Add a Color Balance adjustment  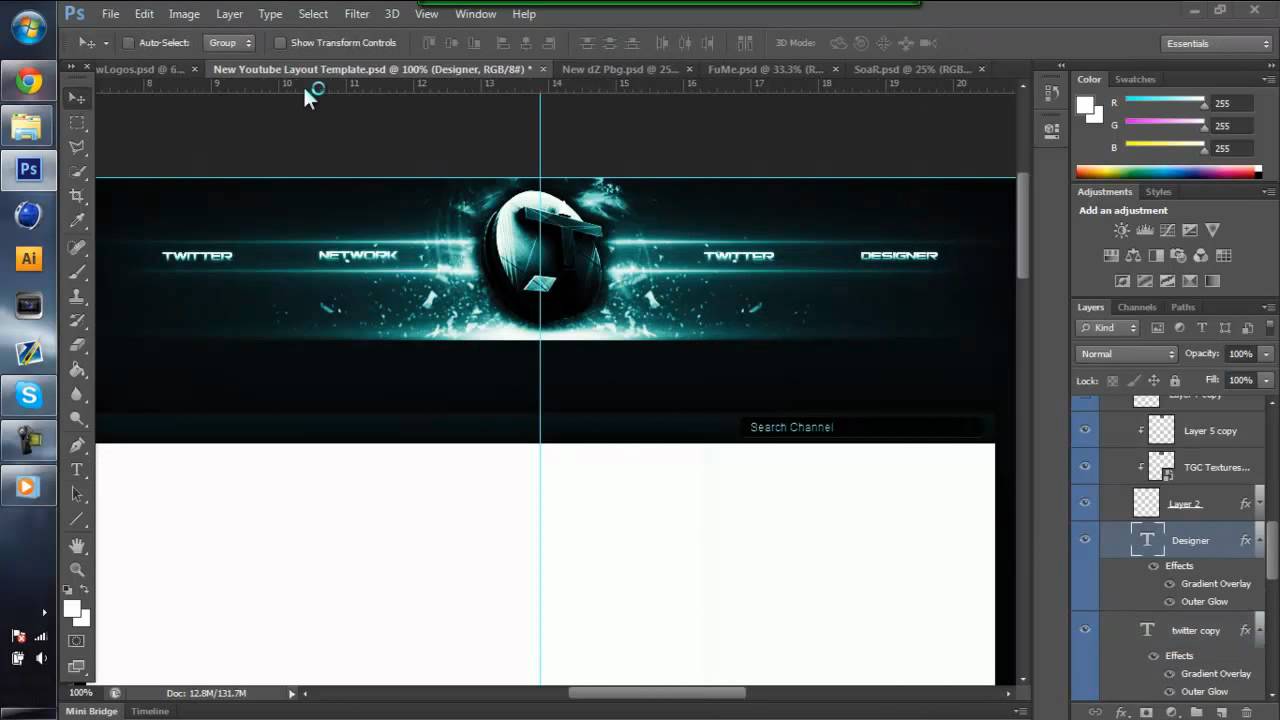[1133, 256]
